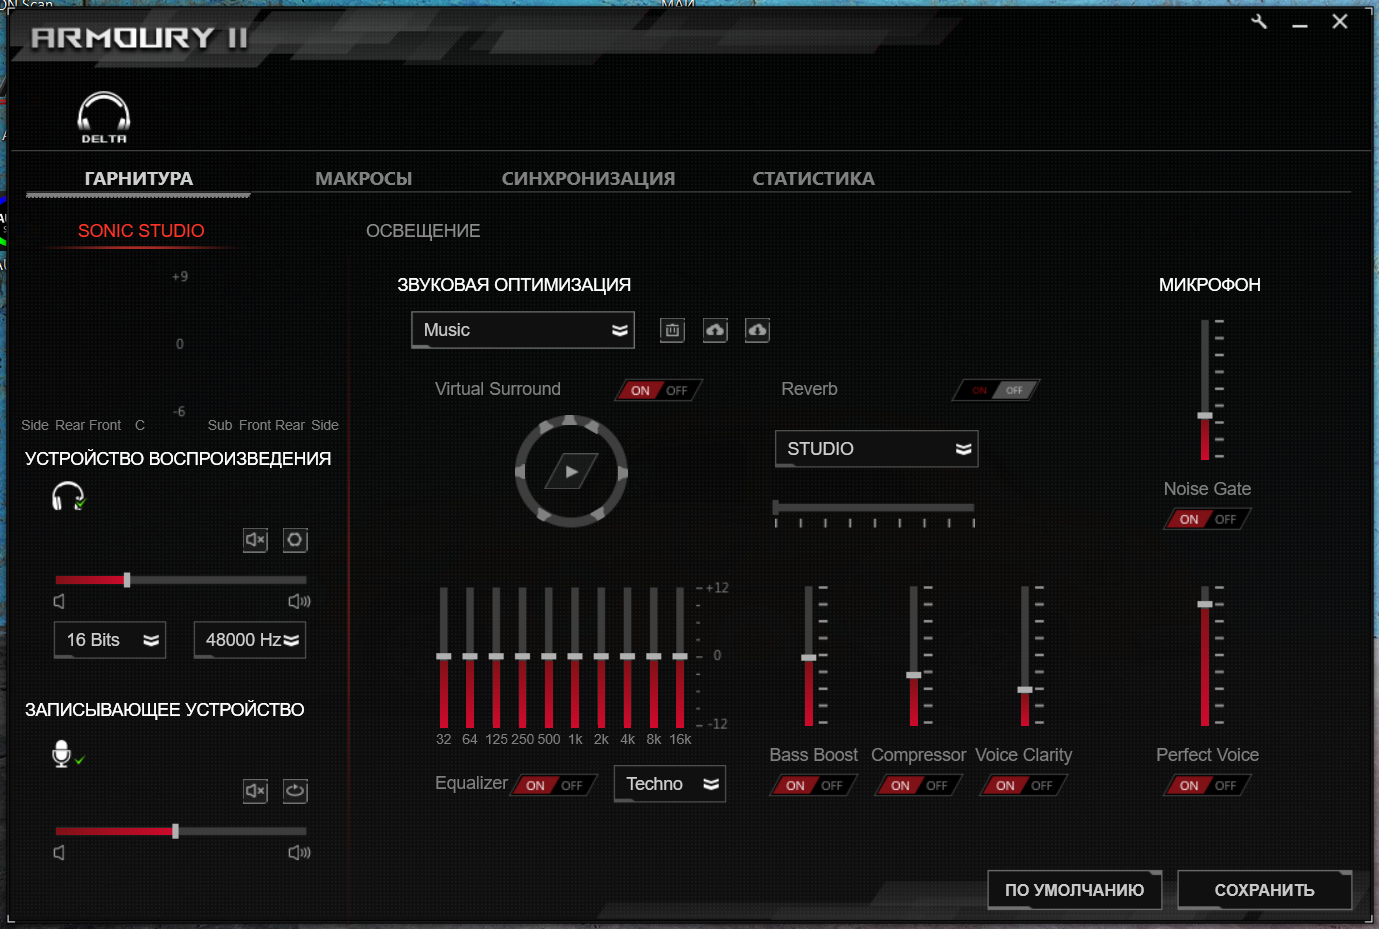
Task: Download sound profile from the cloud
Action: tap(757, 330)
